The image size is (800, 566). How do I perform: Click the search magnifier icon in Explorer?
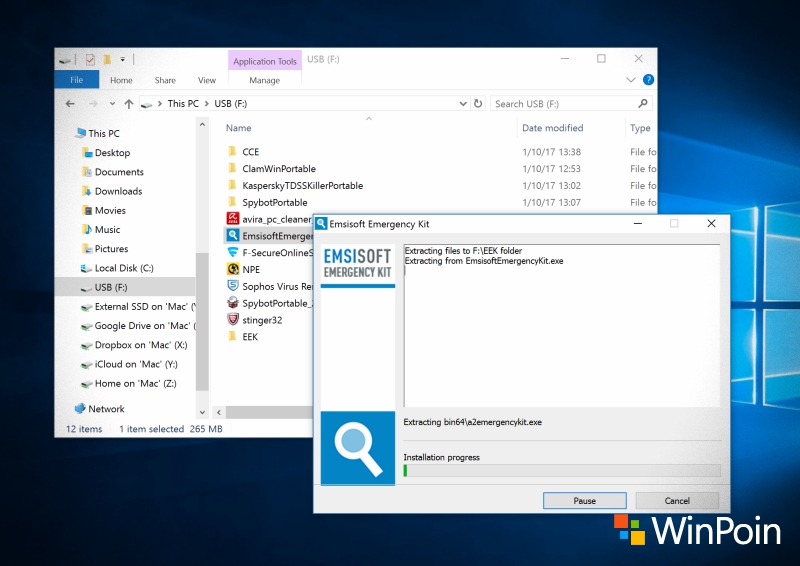(x=643, y=104)
